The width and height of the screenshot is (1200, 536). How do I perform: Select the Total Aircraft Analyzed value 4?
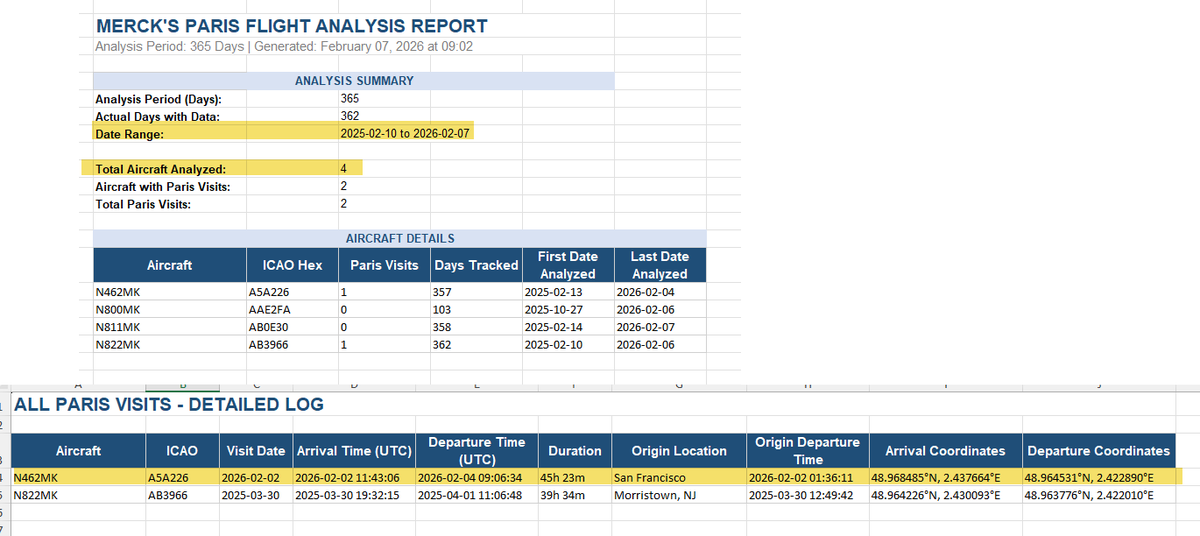344,169
